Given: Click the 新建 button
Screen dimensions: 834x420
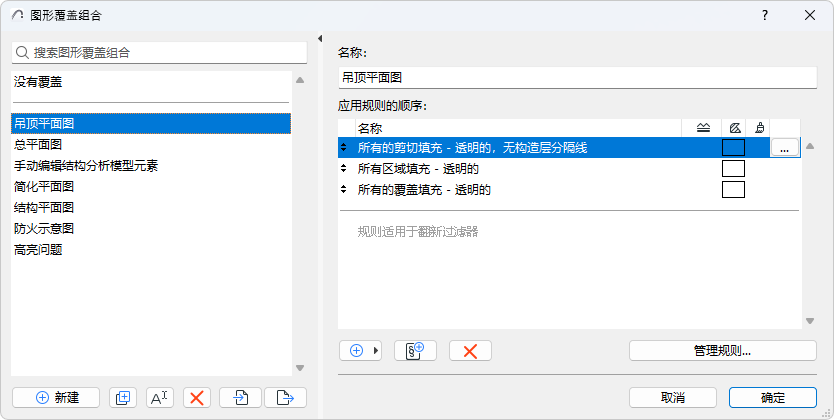Looking at the screenshot, I should pos(56,398).
